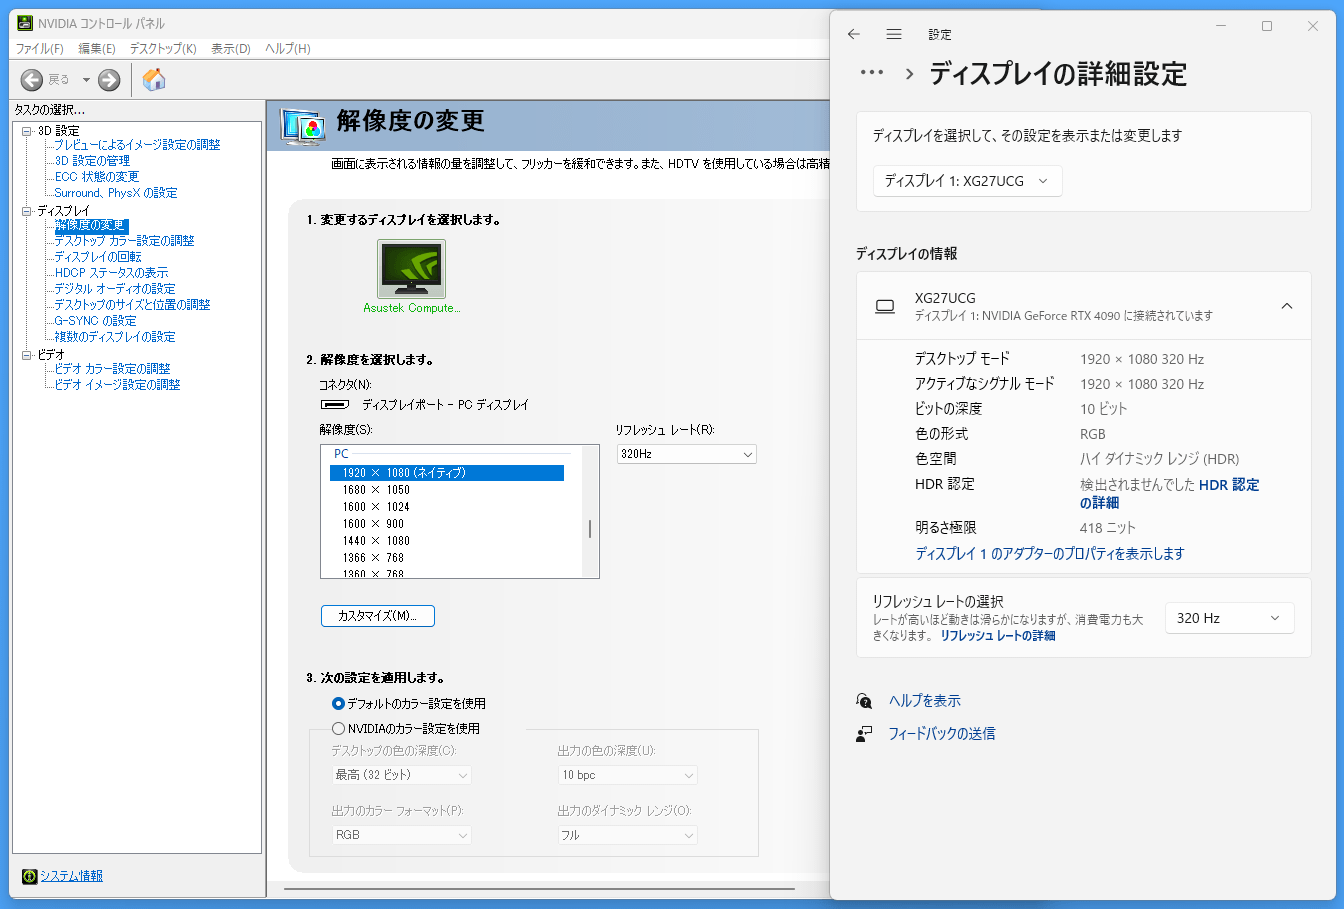This screenshot has height=909, width=1344.
Task: Open the 編集(E) menu
Action: point(97,49)
